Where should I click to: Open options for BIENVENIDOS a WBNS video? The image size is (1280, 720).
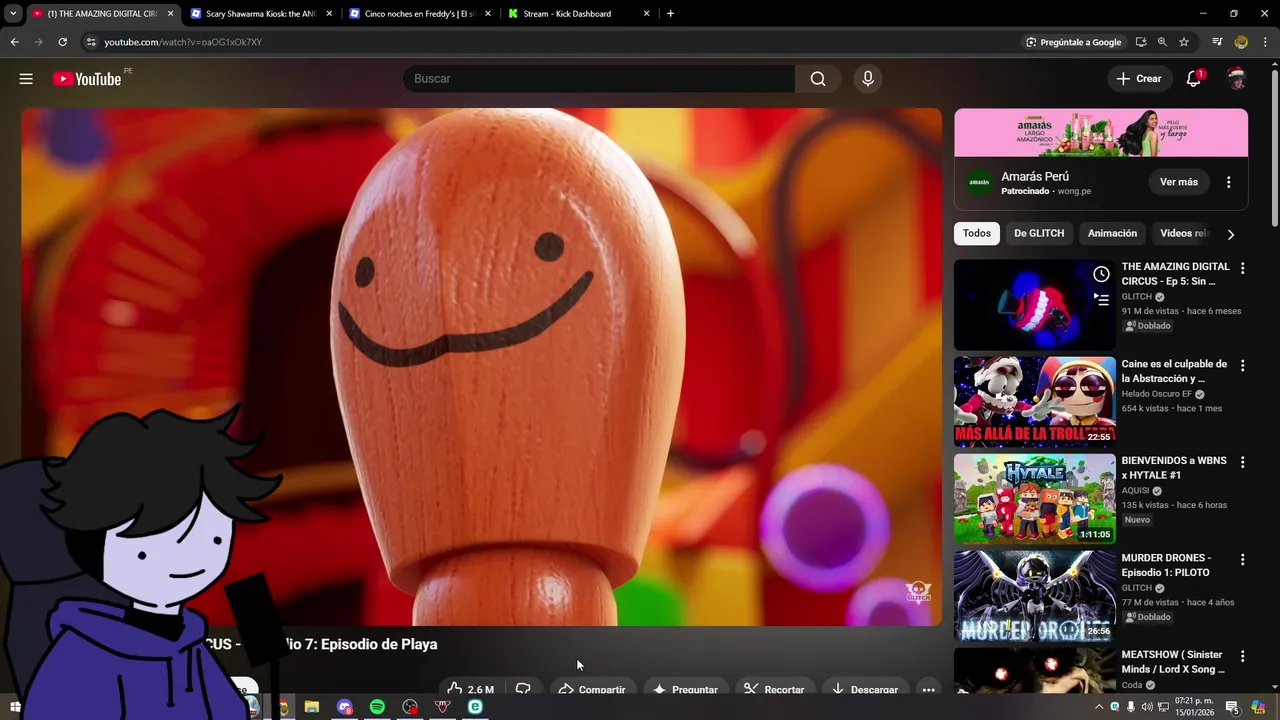[1243, 463]
